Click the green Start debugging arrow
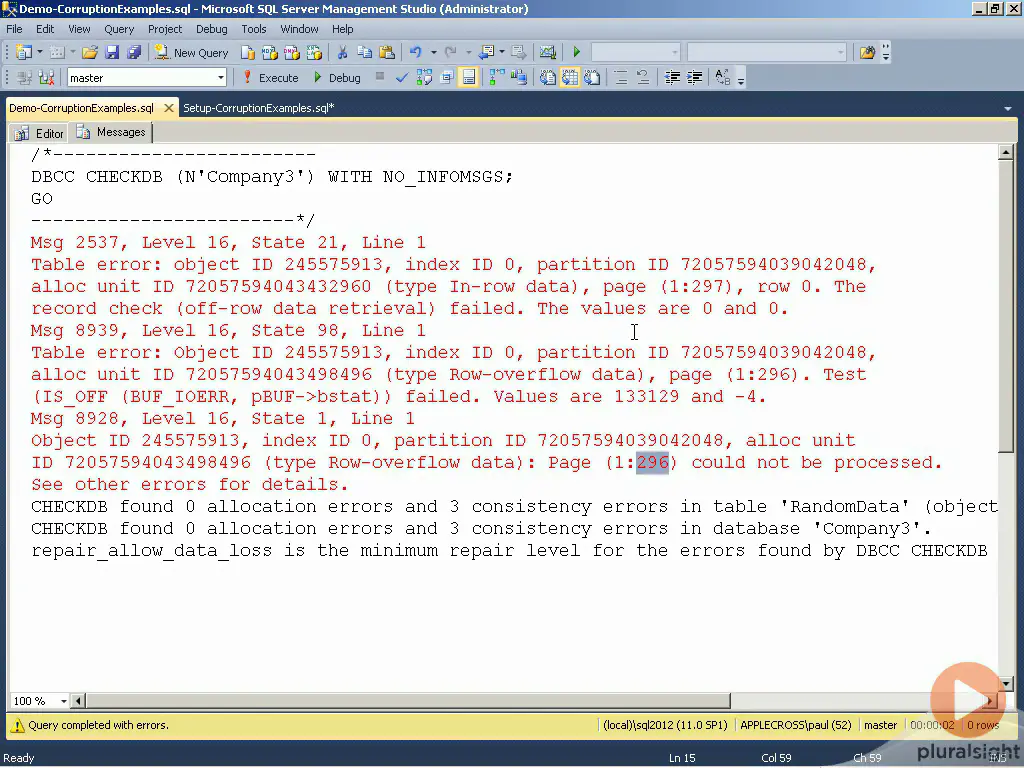This screenshot has width=1024, height=768. point(577,52)
